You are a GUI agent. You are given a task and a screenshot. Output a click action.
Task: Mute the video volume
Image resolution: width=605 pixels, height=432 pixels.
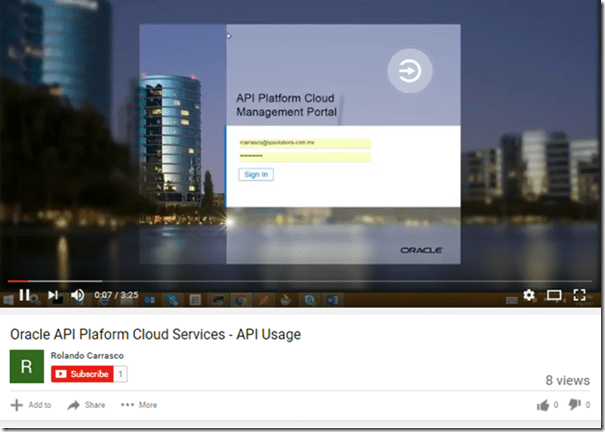pyautogui.click(x=77, y=295)
